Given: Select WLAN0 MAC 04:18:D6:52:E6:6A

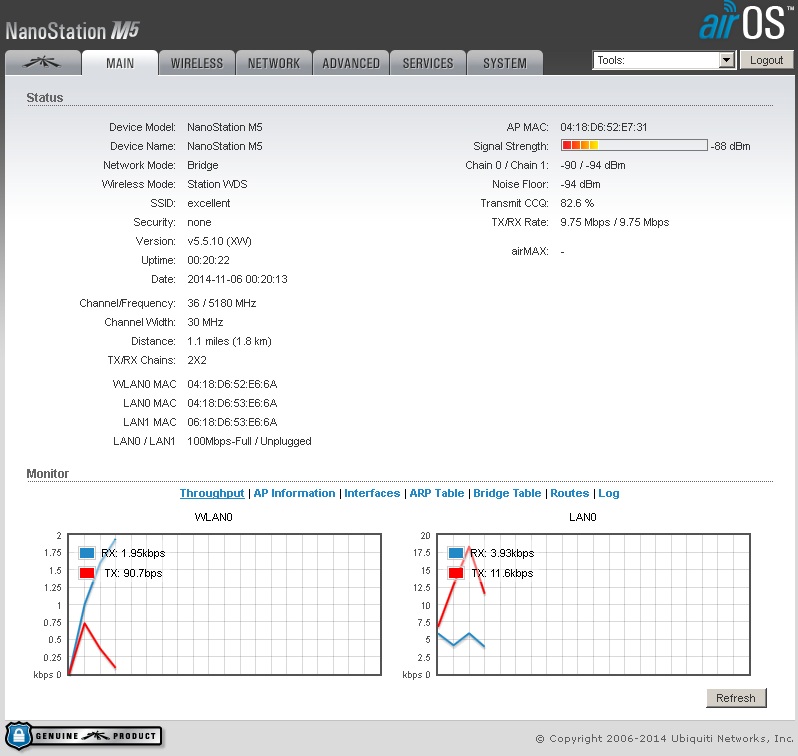Looking at the screenshot, I should pyautogui.click(x=232, y=384).
